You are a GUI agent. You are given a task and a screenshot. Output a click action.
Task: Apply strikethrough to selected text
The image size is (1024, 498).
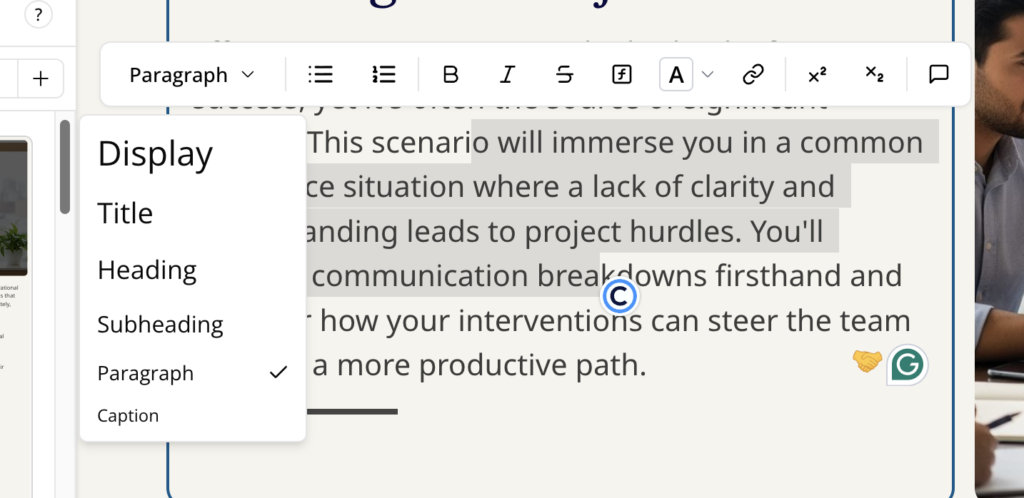565,74
